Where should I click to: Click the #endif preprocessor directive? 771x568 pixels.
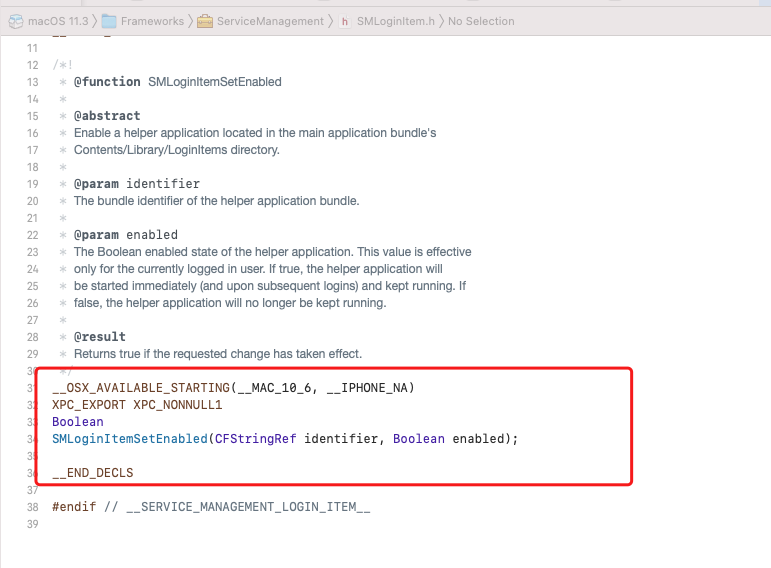point(73,507)
